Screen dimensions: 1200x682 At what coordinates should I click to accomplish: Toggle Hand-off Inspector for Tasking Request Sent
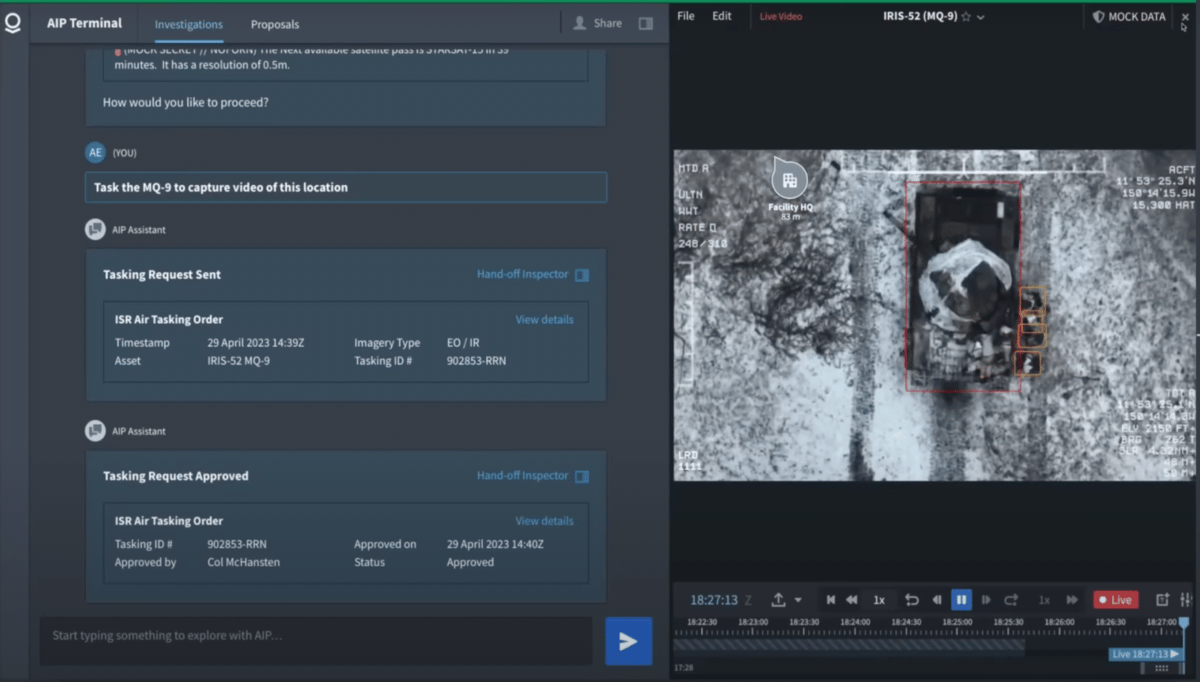(582, 275)
